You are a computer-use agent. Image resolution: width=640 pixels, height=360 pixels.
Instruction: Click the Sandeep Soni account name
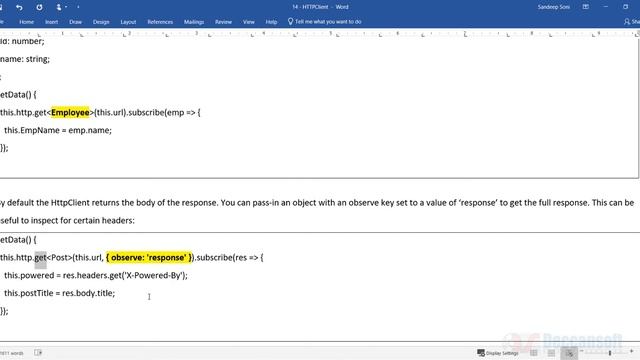point(553,7)
